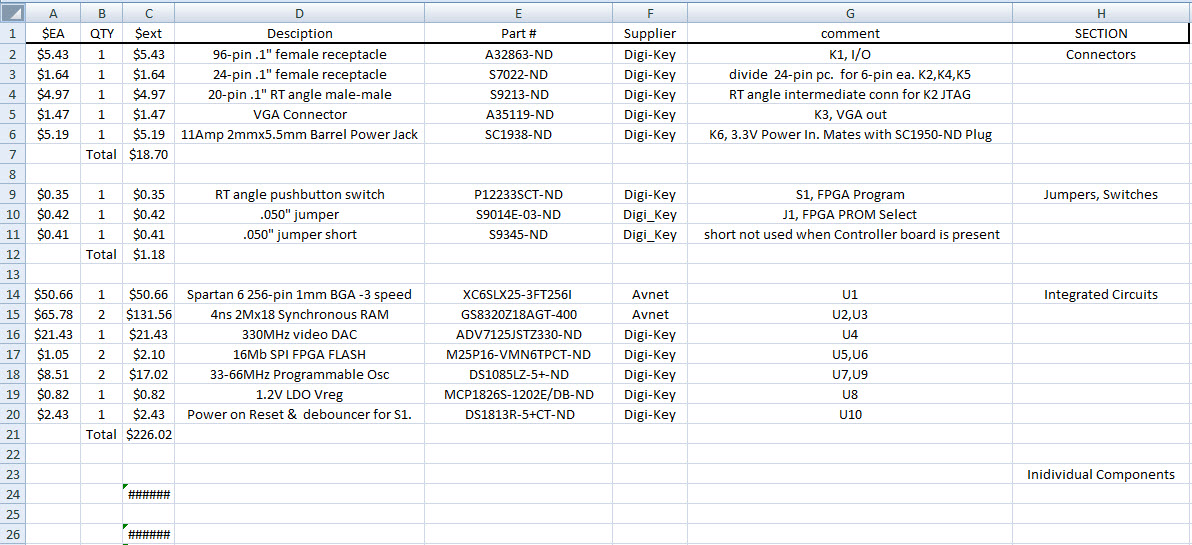Select the 'Inidividual Components' cell
This screenshot has height=545, width=1192.
1101,474
